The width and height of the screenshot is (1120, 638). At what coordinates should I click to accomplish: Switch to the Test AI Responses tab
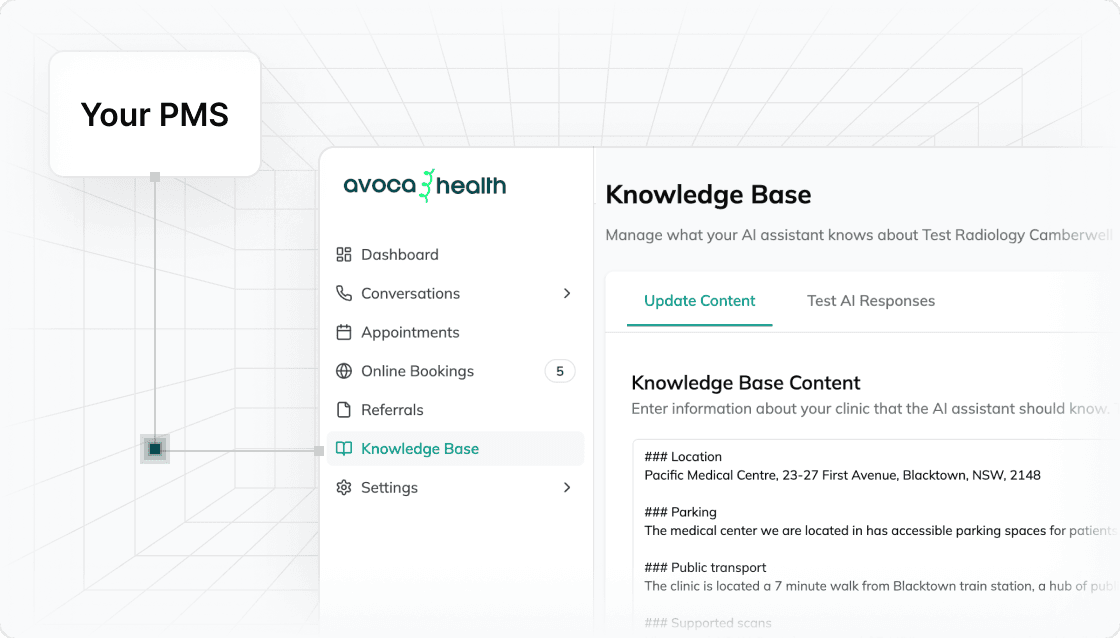pos(871,300)
